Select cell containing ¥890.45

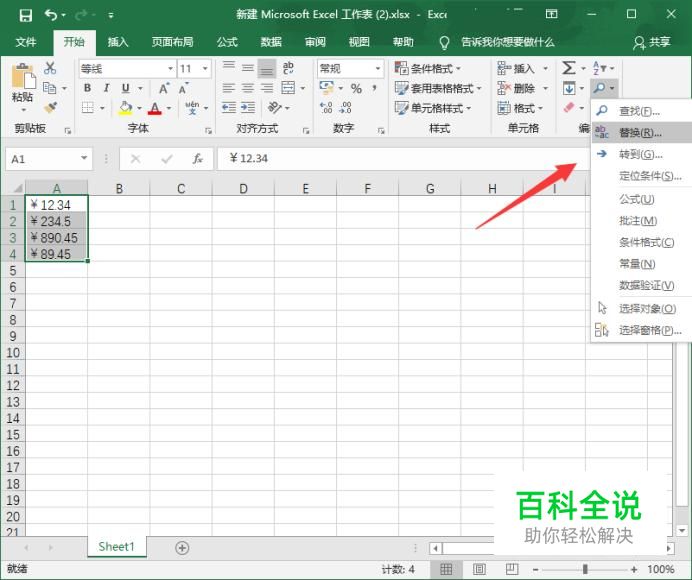56,237
